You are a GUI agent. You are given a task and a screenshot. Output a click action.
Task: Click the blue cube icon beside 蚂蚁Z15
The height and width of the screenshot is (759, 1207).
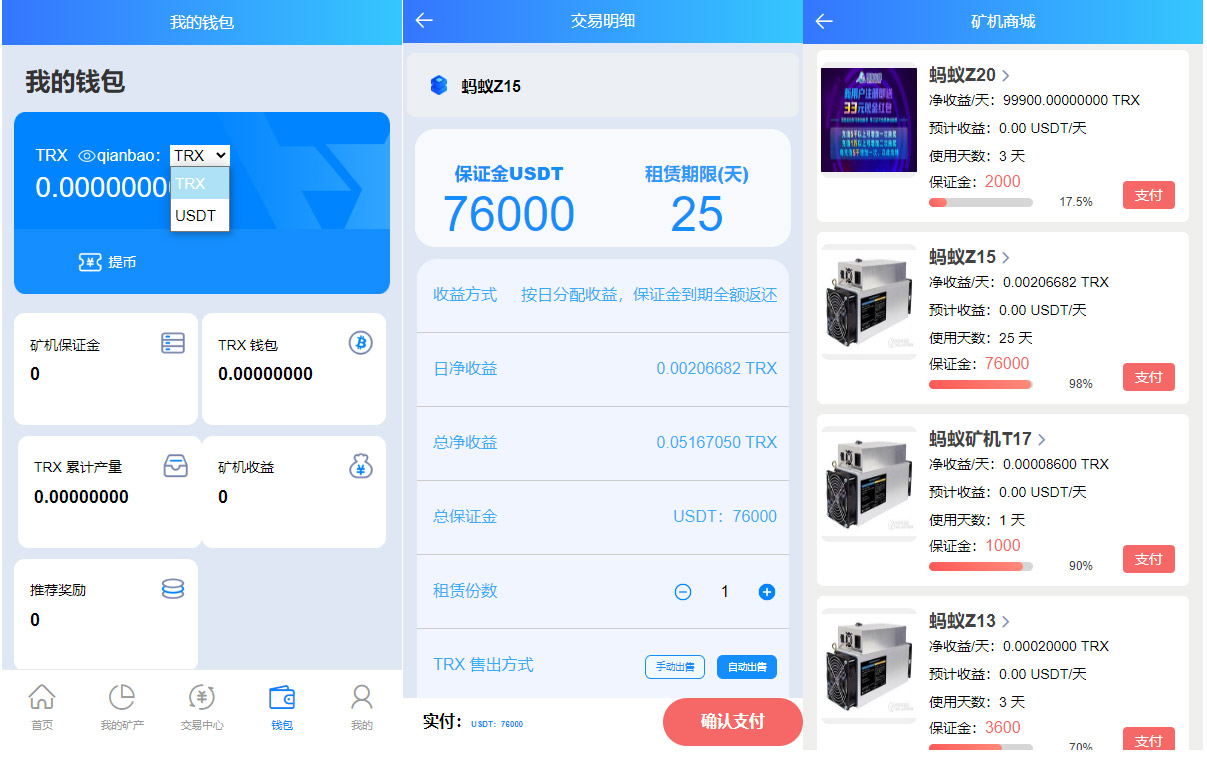click(439, 86)
